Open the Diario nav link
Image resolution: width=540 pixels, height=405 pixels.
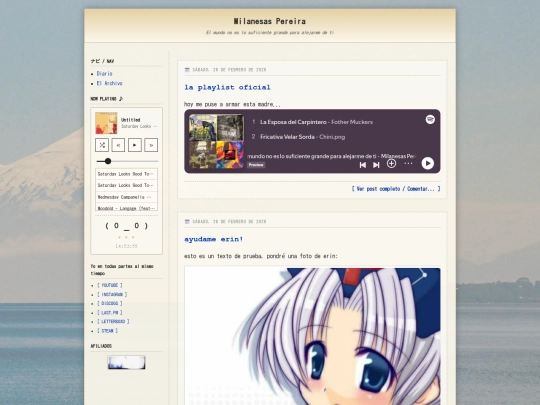point(104,73)
